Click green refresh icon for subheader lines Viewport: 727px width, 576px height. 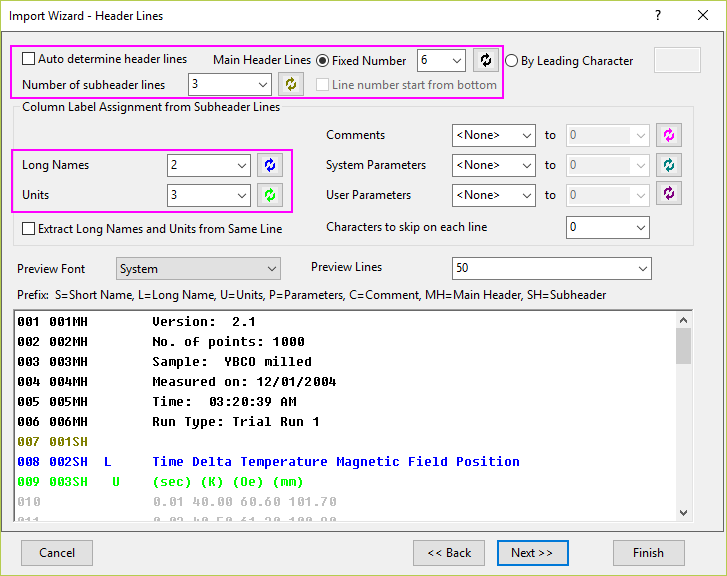point(290,85)
